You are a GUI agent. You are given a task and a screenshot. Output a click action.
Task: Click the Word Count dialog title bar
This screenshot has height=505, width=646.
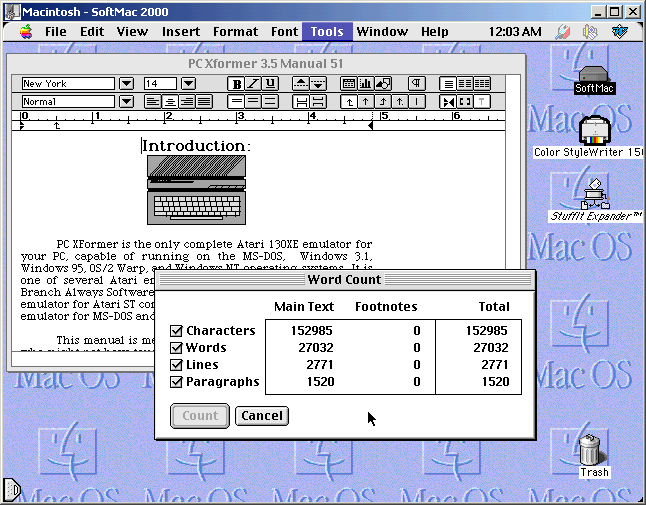[x=345, y=279]
